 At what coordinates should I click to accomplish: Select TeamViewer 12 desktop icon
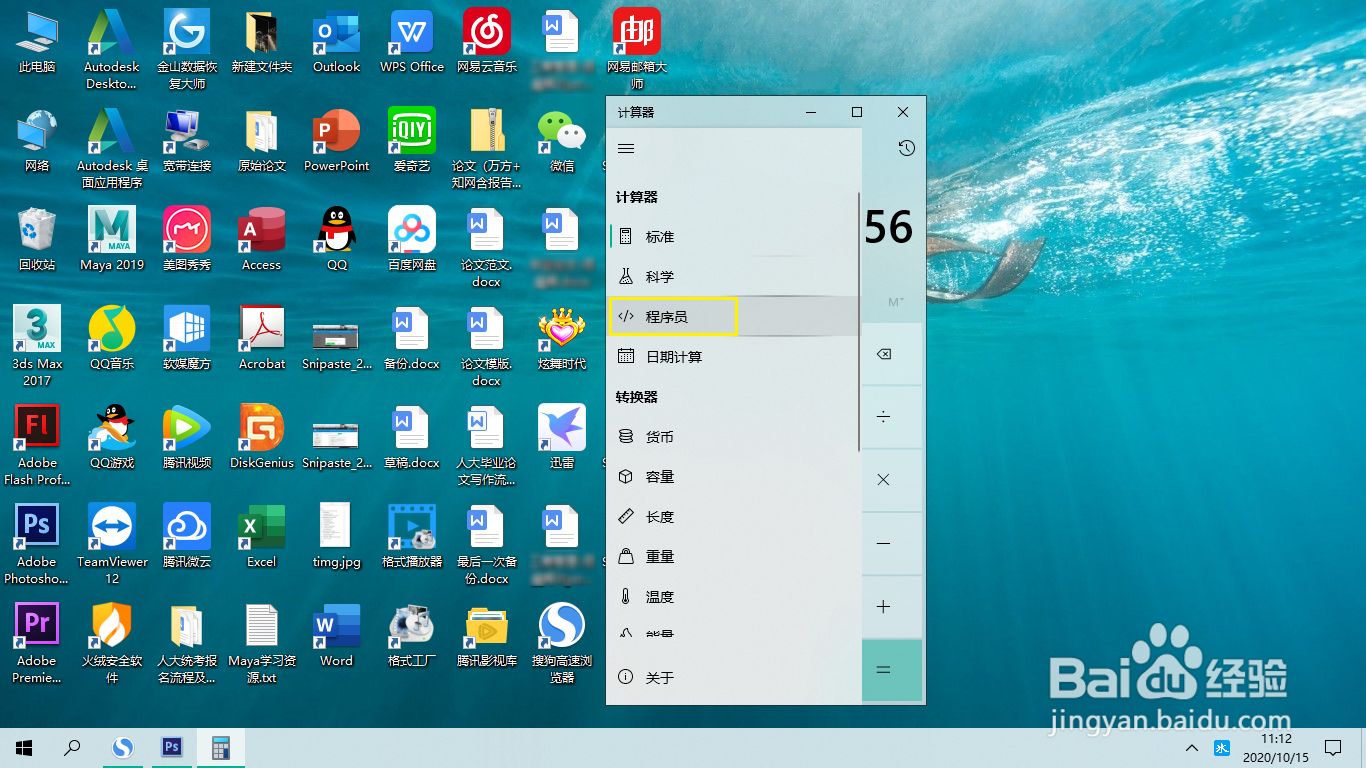pos(112,545)
